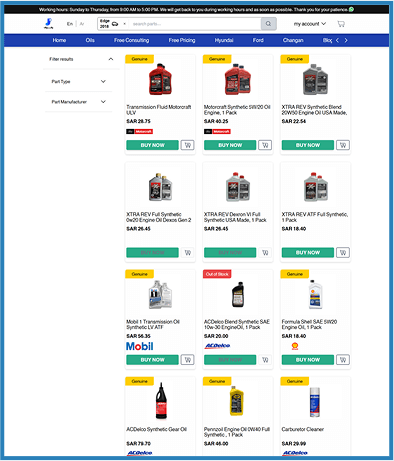Click the search parts input field
This screenshot has width=394, height=461.
pos(195,24)
